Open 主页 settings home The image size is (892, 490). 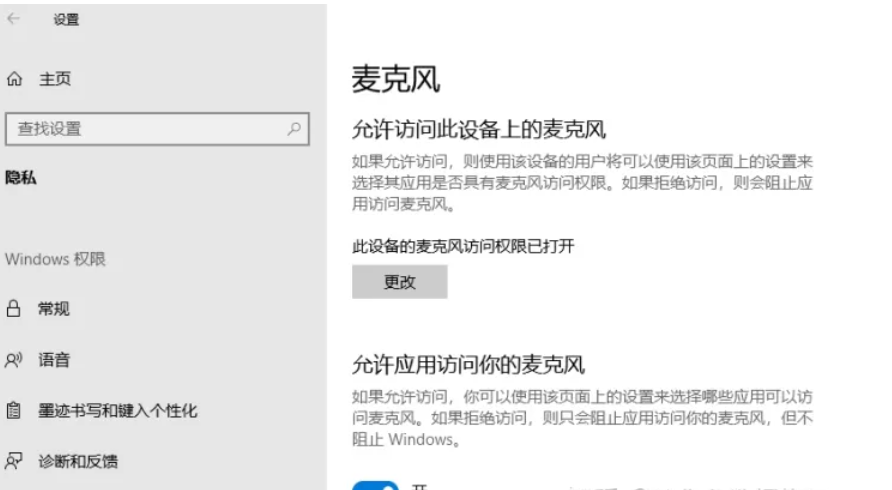[x=55, y=79]
